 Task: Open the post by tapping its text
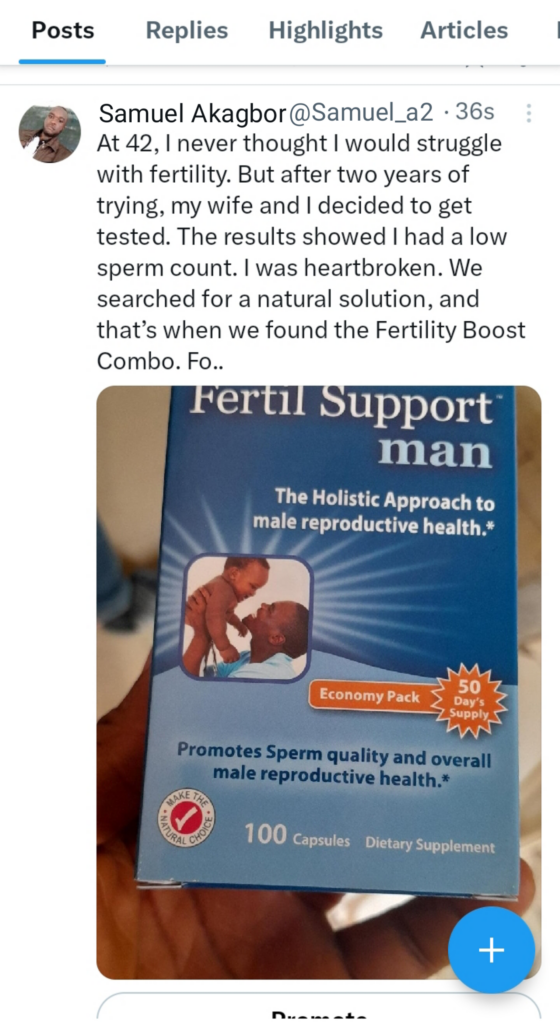311,252
